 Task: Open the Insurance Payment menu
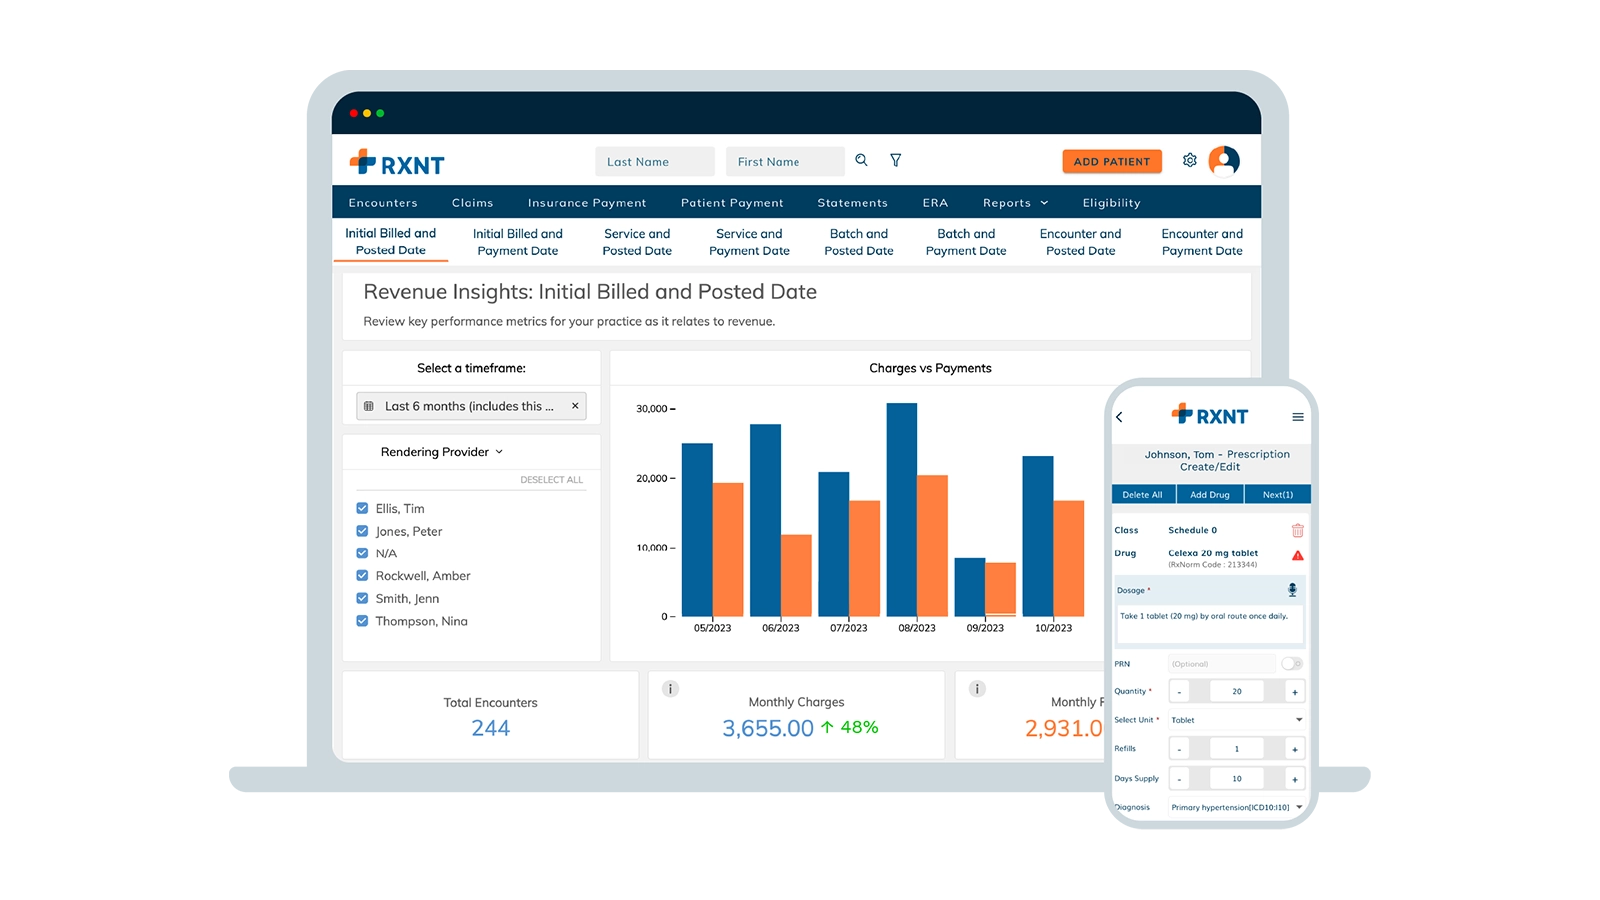pyautogui.click(x=587, y=203)
